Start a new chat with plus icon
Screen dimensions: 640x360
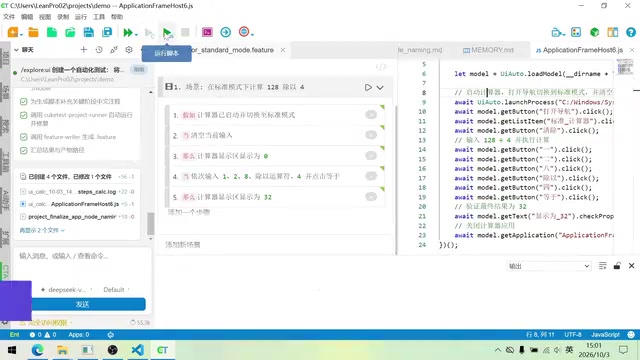click(x=84, y=49)
